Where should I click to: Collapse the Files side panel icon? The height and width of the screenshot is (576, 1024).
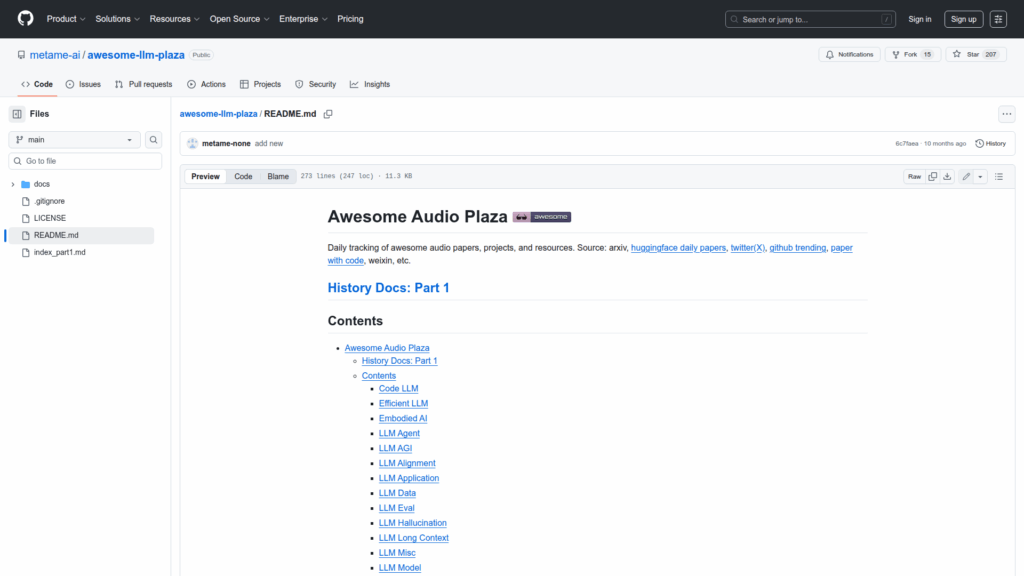tap(17, 114)
